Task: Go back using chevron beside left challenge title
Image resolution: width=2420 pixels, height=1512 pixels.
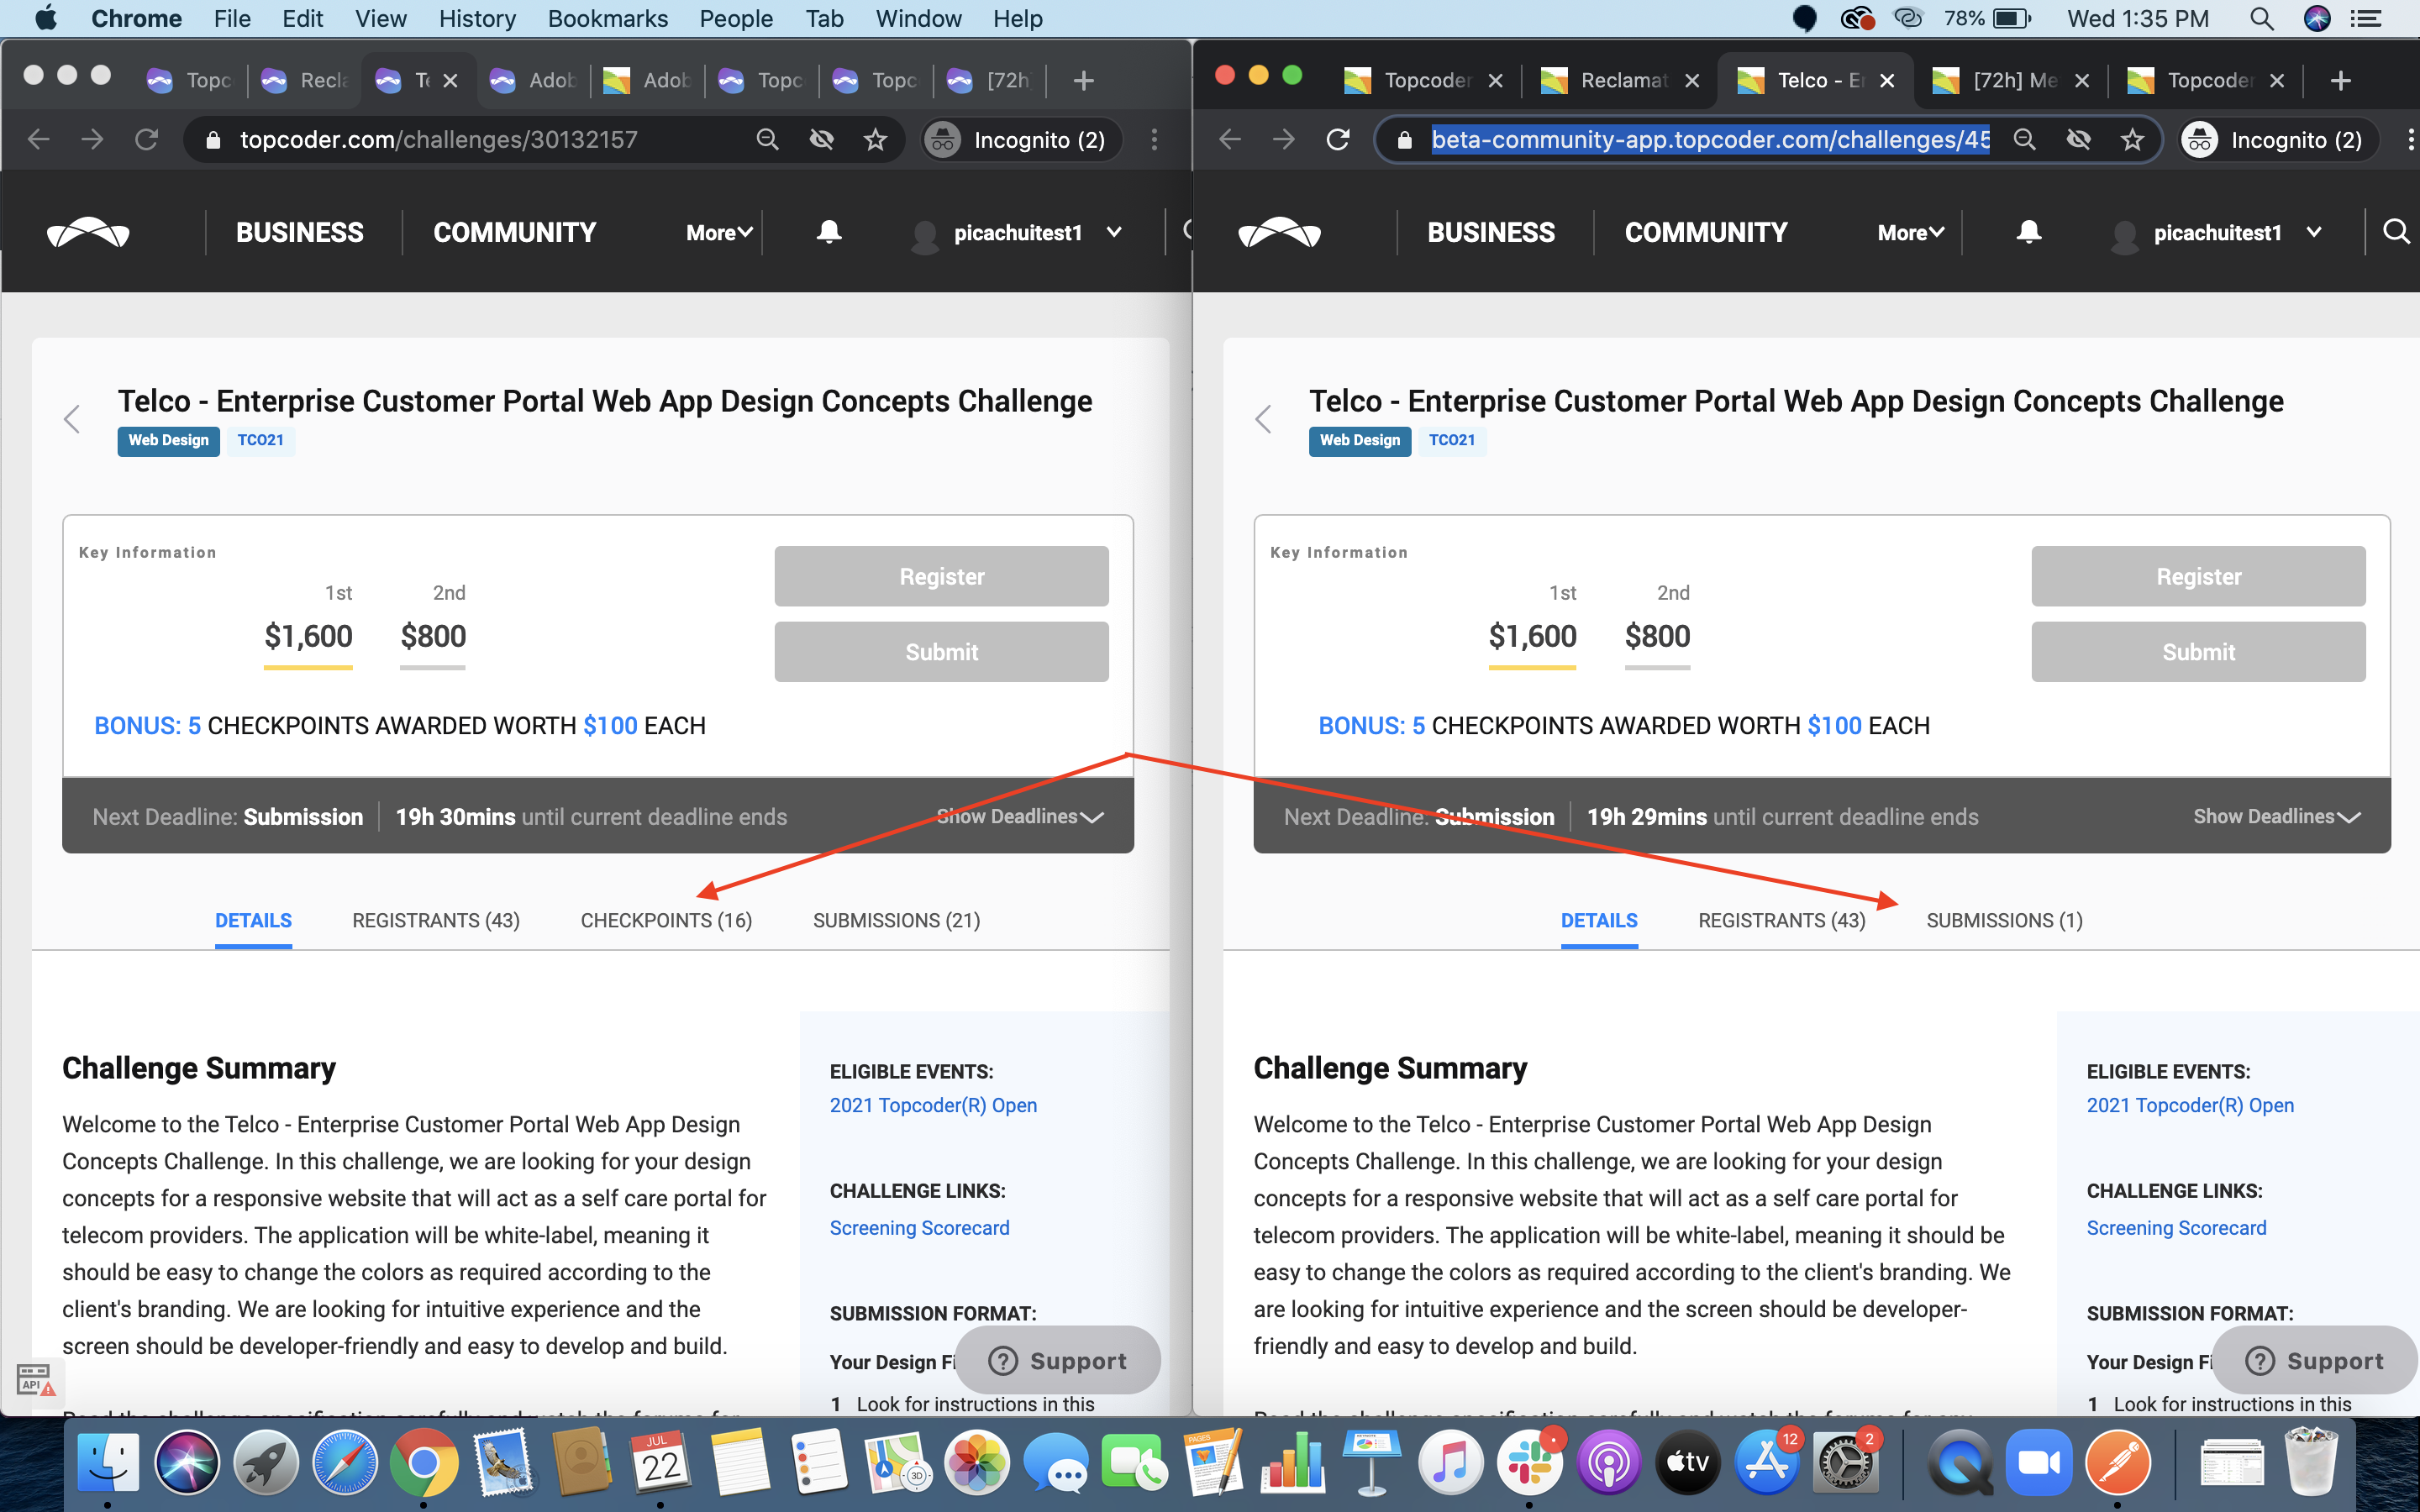Action: pyautogui.click(x=72, y=419)
